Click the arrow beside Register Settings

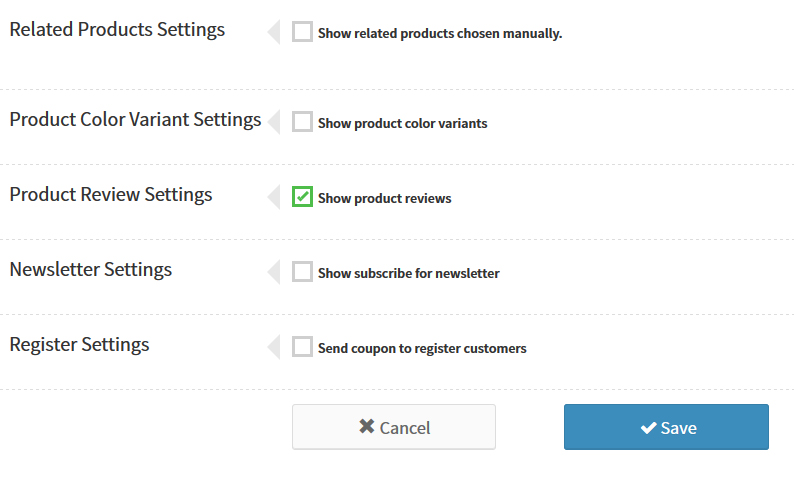[274, 347]
